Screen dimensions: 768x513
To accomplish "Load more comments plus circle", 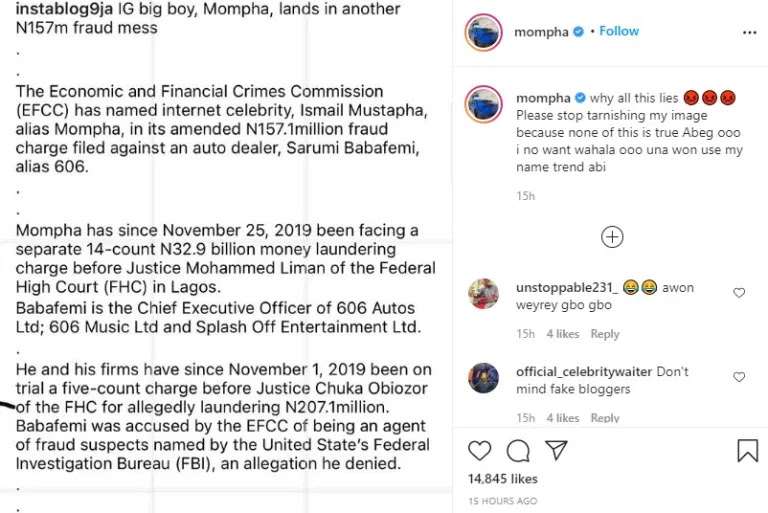I will pos(612,237).
